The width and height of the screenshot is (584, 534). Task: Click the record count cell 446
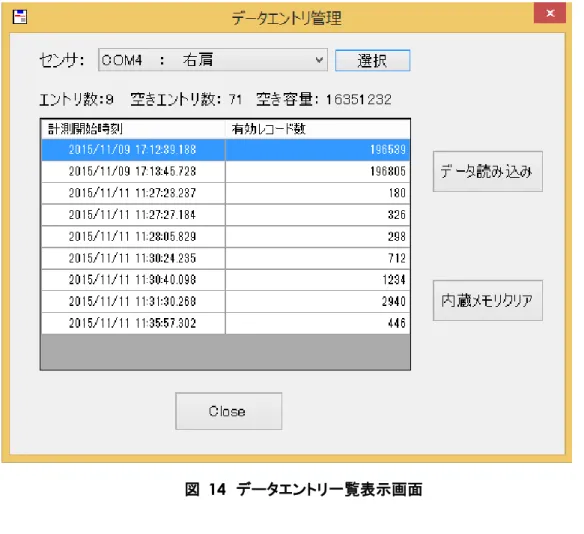tap(318, 323)
